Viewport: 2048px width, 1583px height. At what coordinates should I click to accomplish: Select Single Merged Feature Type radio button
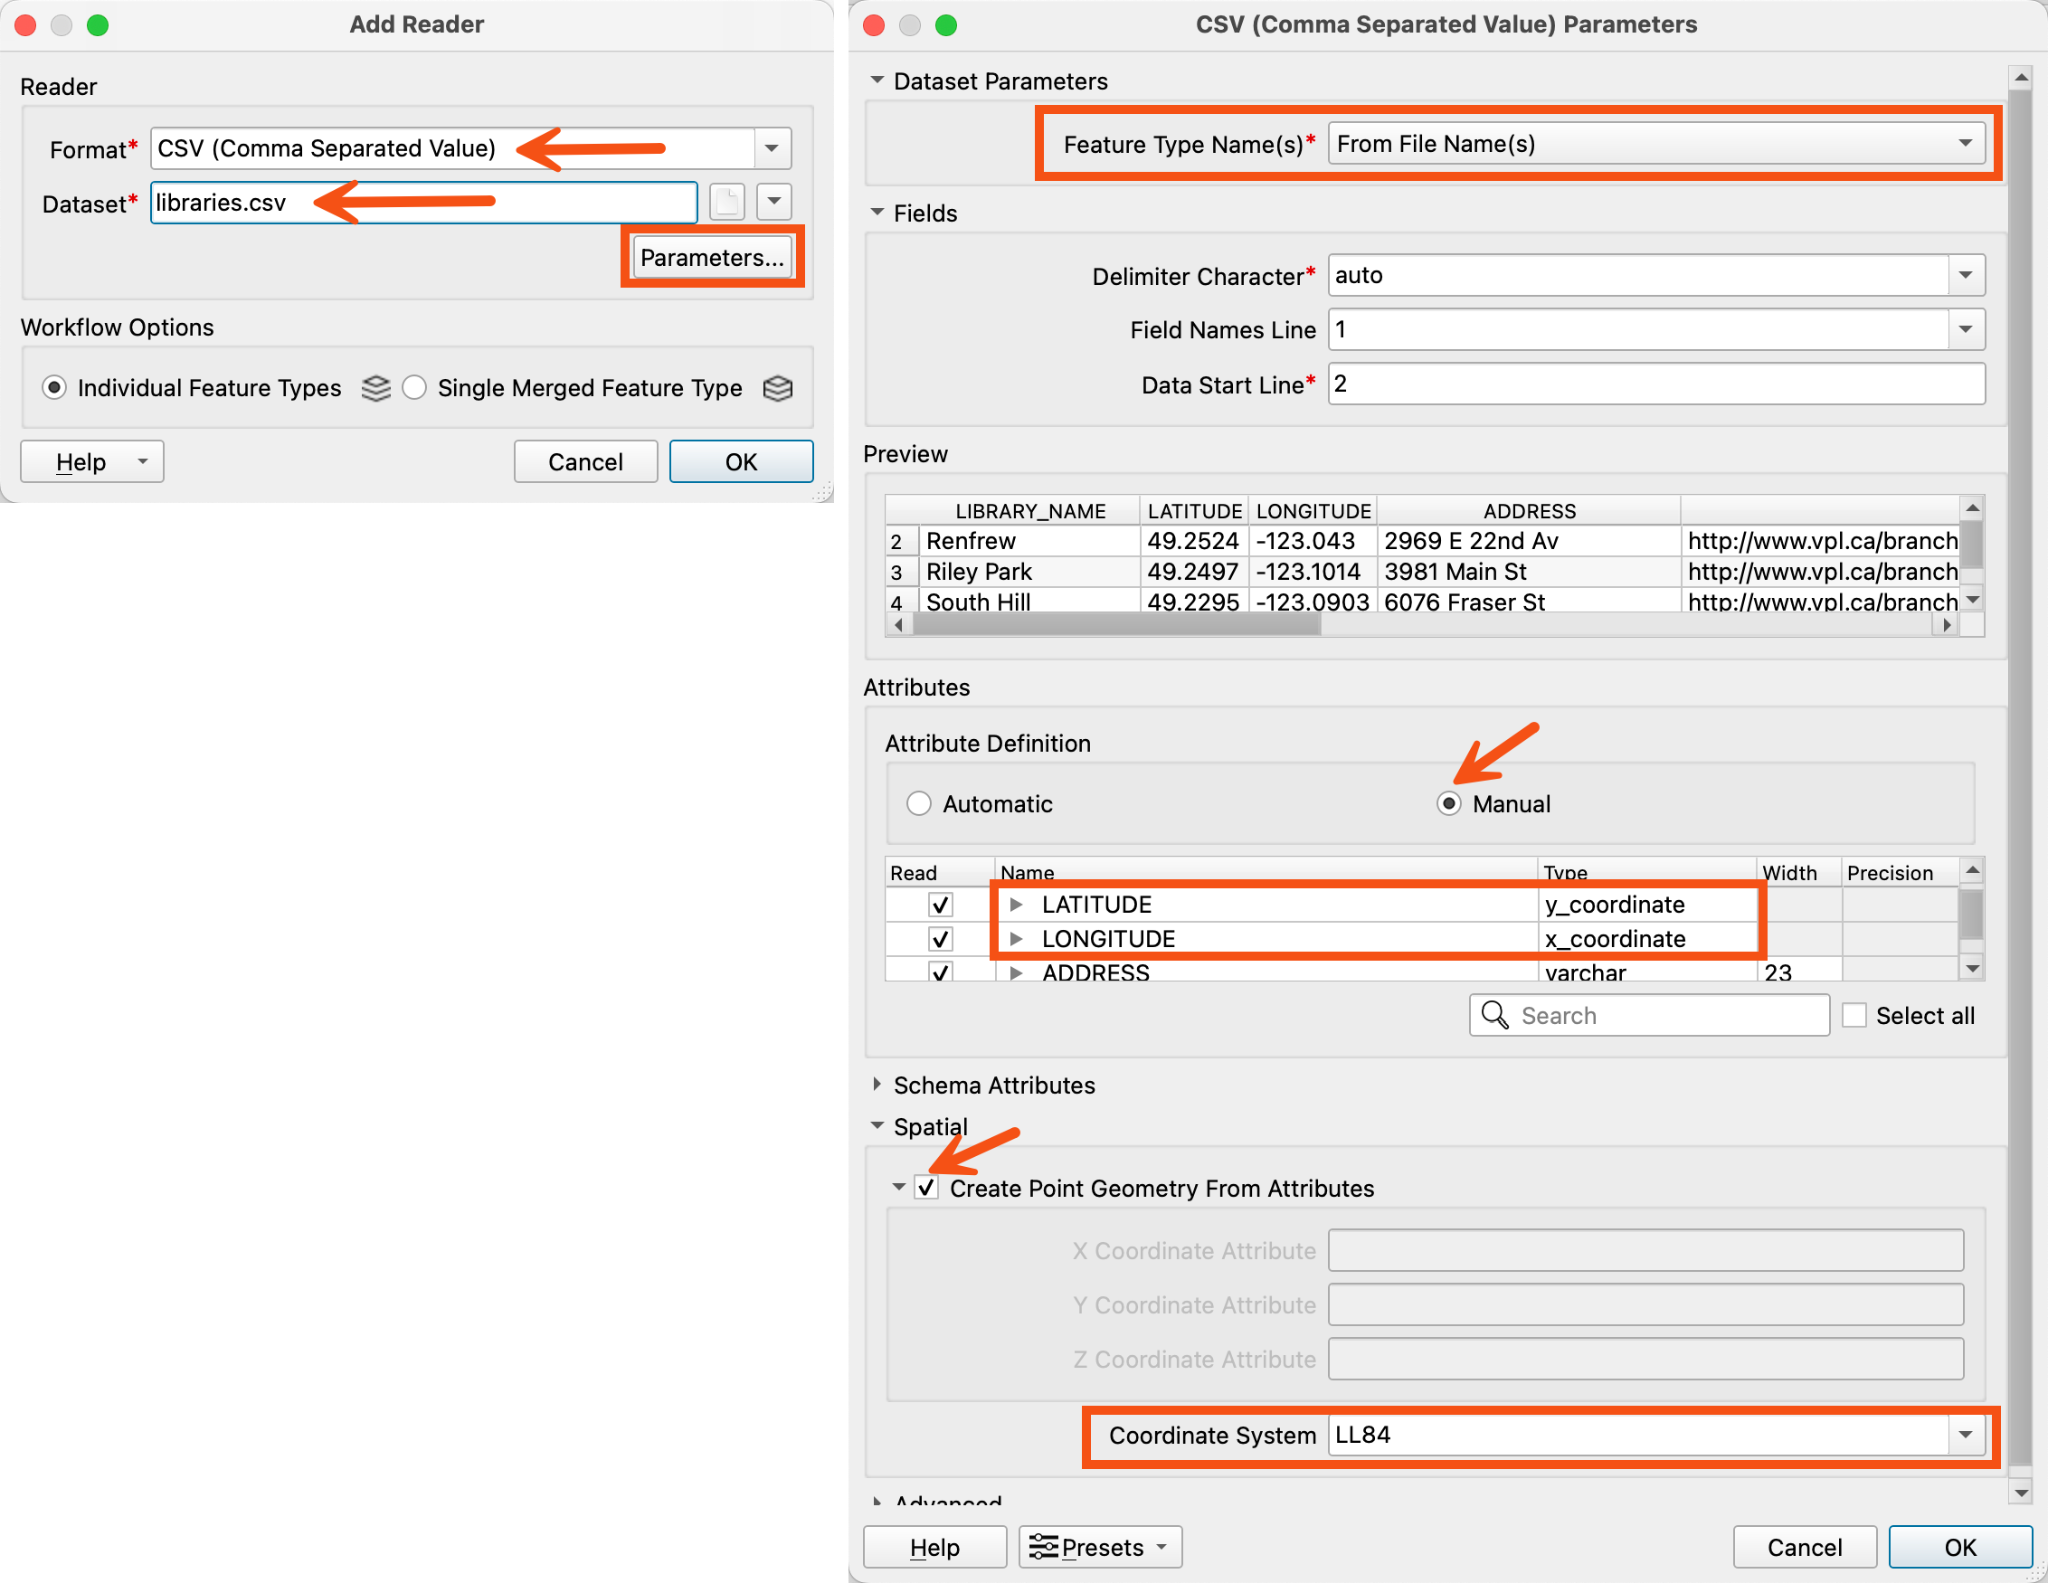(414, 387)
